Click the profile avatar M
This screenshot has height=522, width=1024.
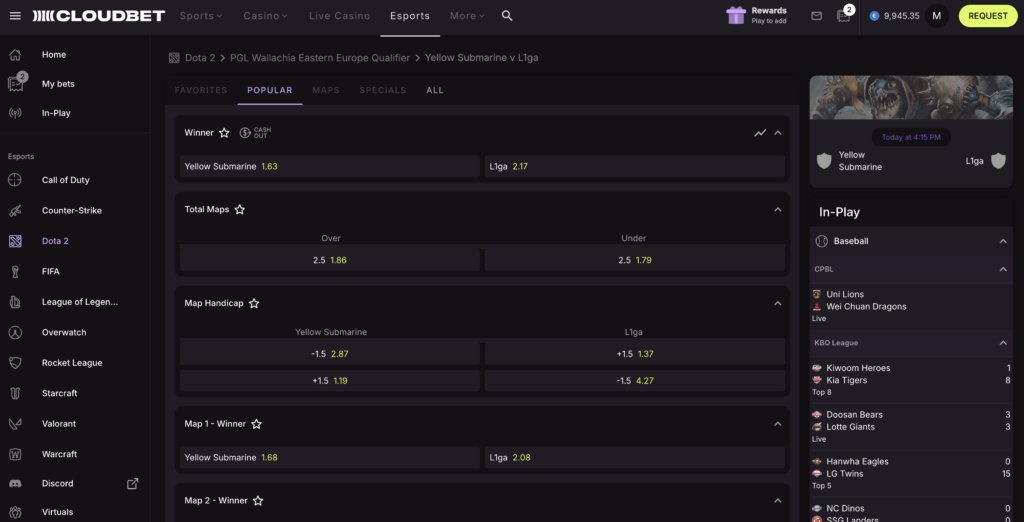[936, 16]
